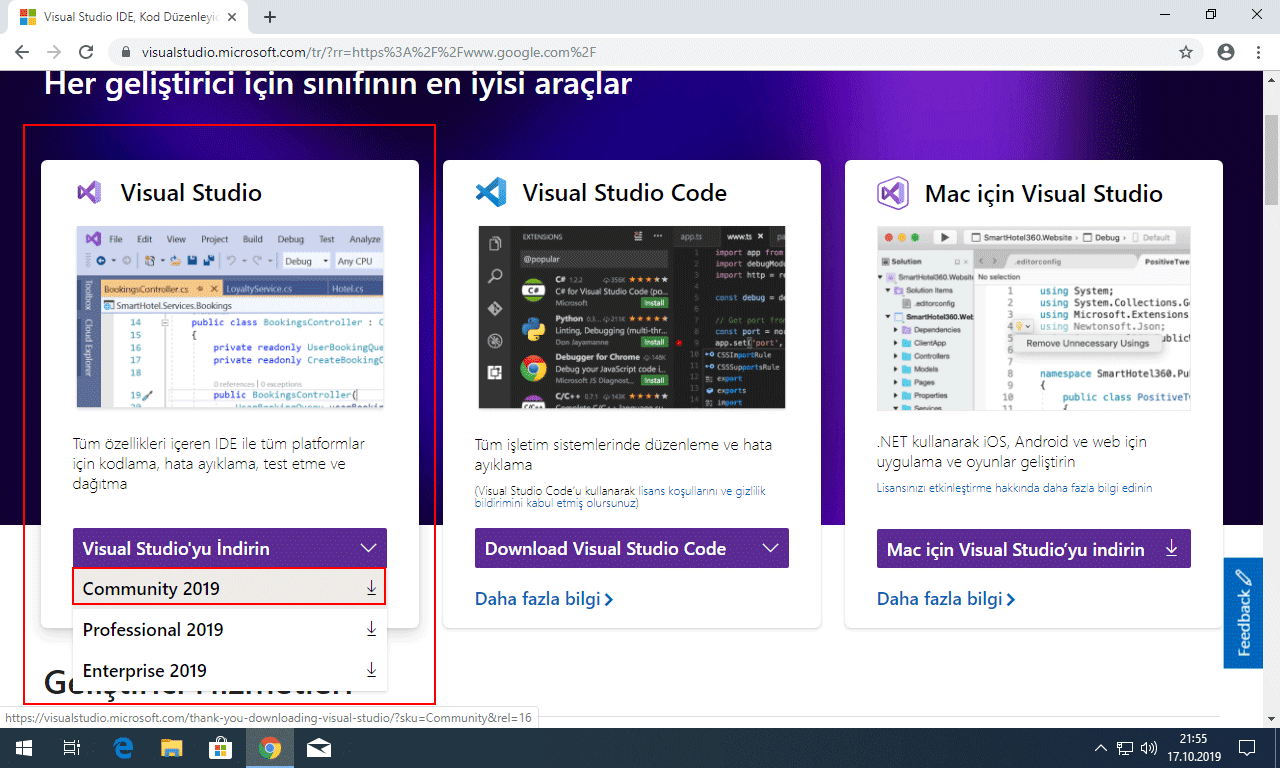
Task: Select Enterprise 2019 download option
Action: click(230, 670)
